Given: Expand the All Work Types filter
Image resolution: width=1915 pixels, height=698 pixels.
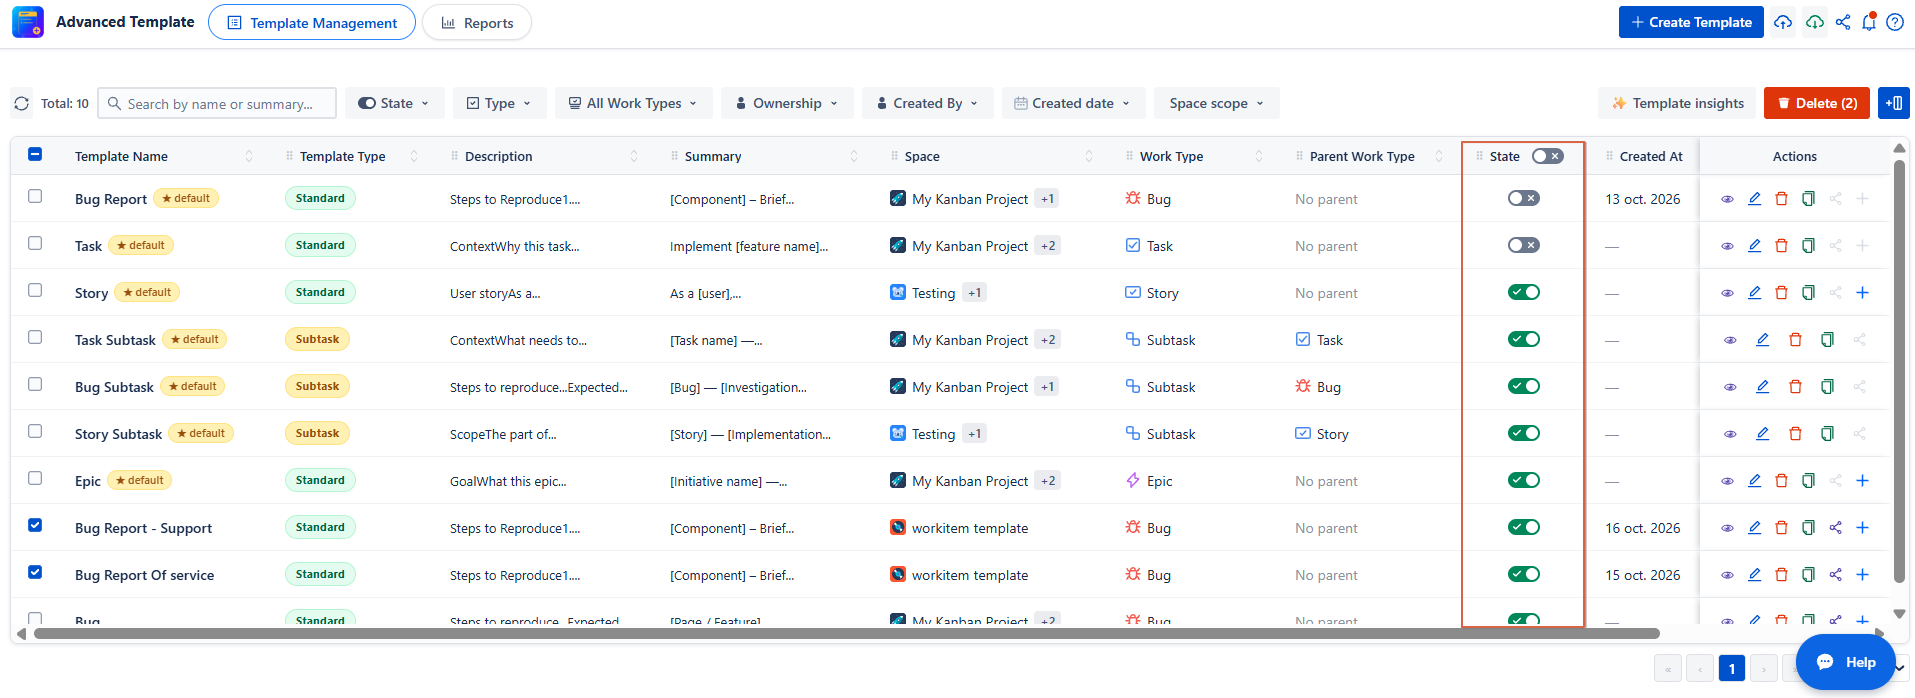Looking at the screenshot, I should coord(634,103).
